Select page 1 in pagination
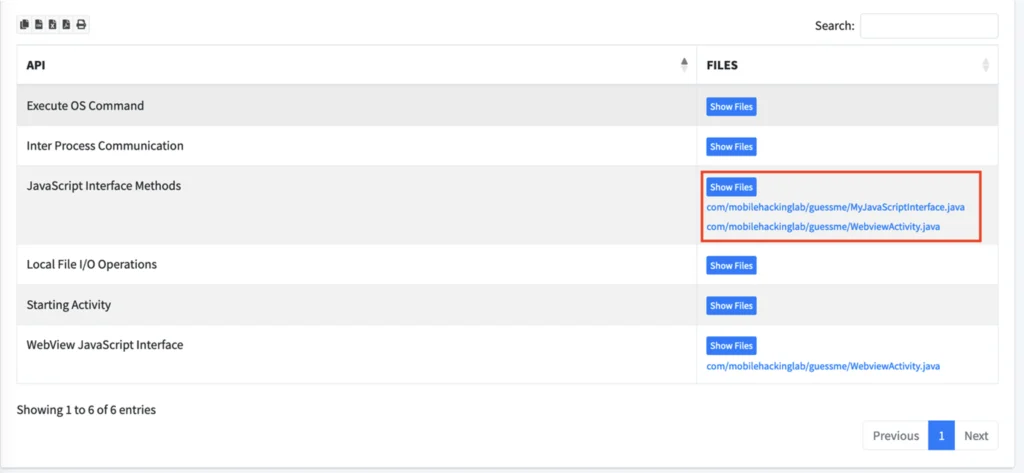 [941, 436]
